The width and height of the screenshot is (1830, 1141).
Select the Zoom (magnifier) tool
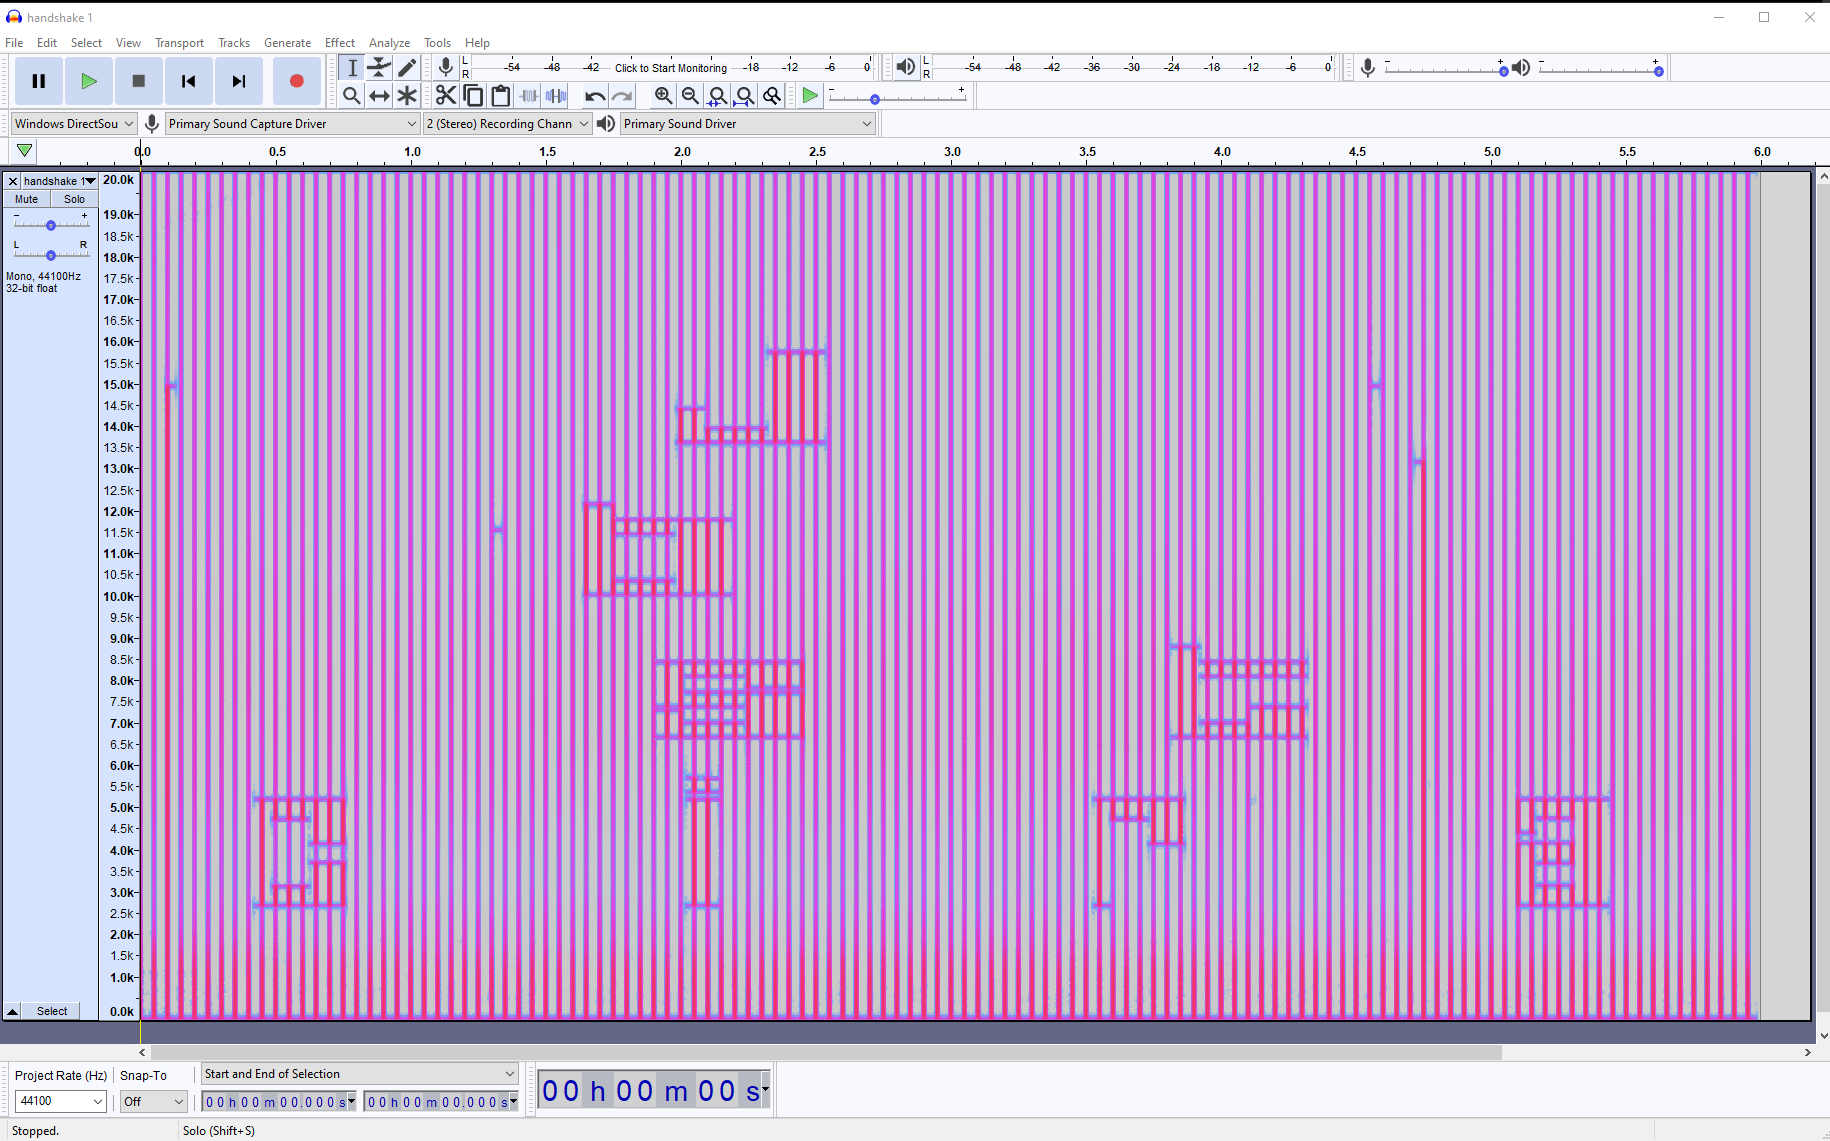click(x=352, y=95)
